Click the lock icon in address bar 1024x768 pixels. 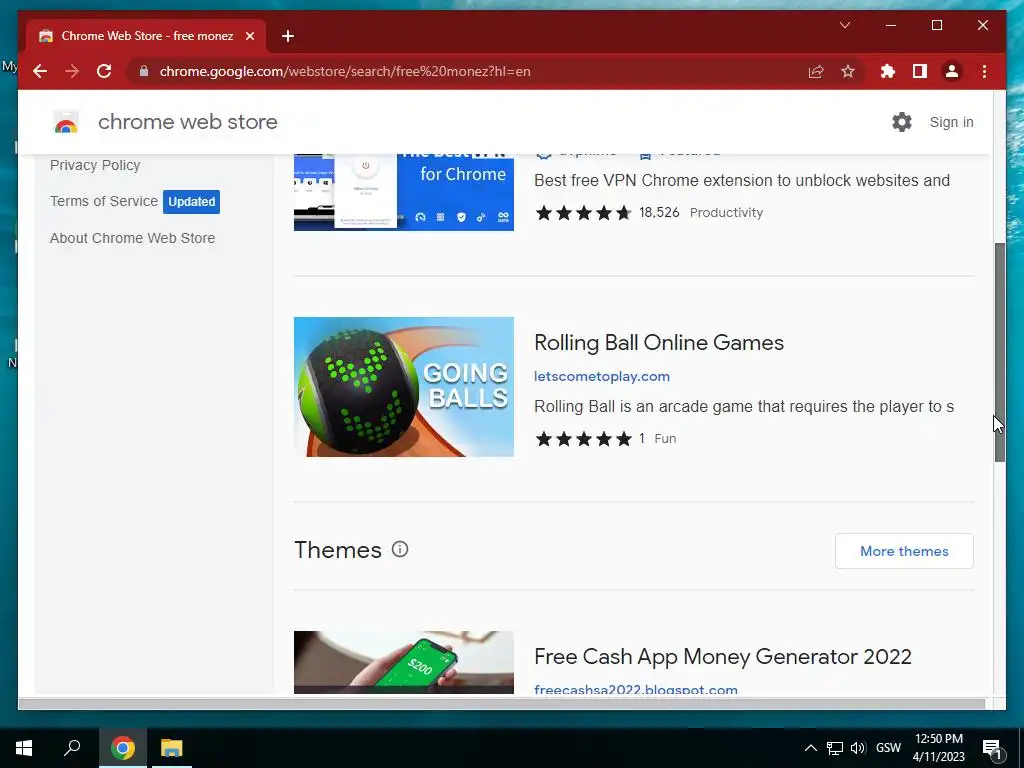(144, 71)
